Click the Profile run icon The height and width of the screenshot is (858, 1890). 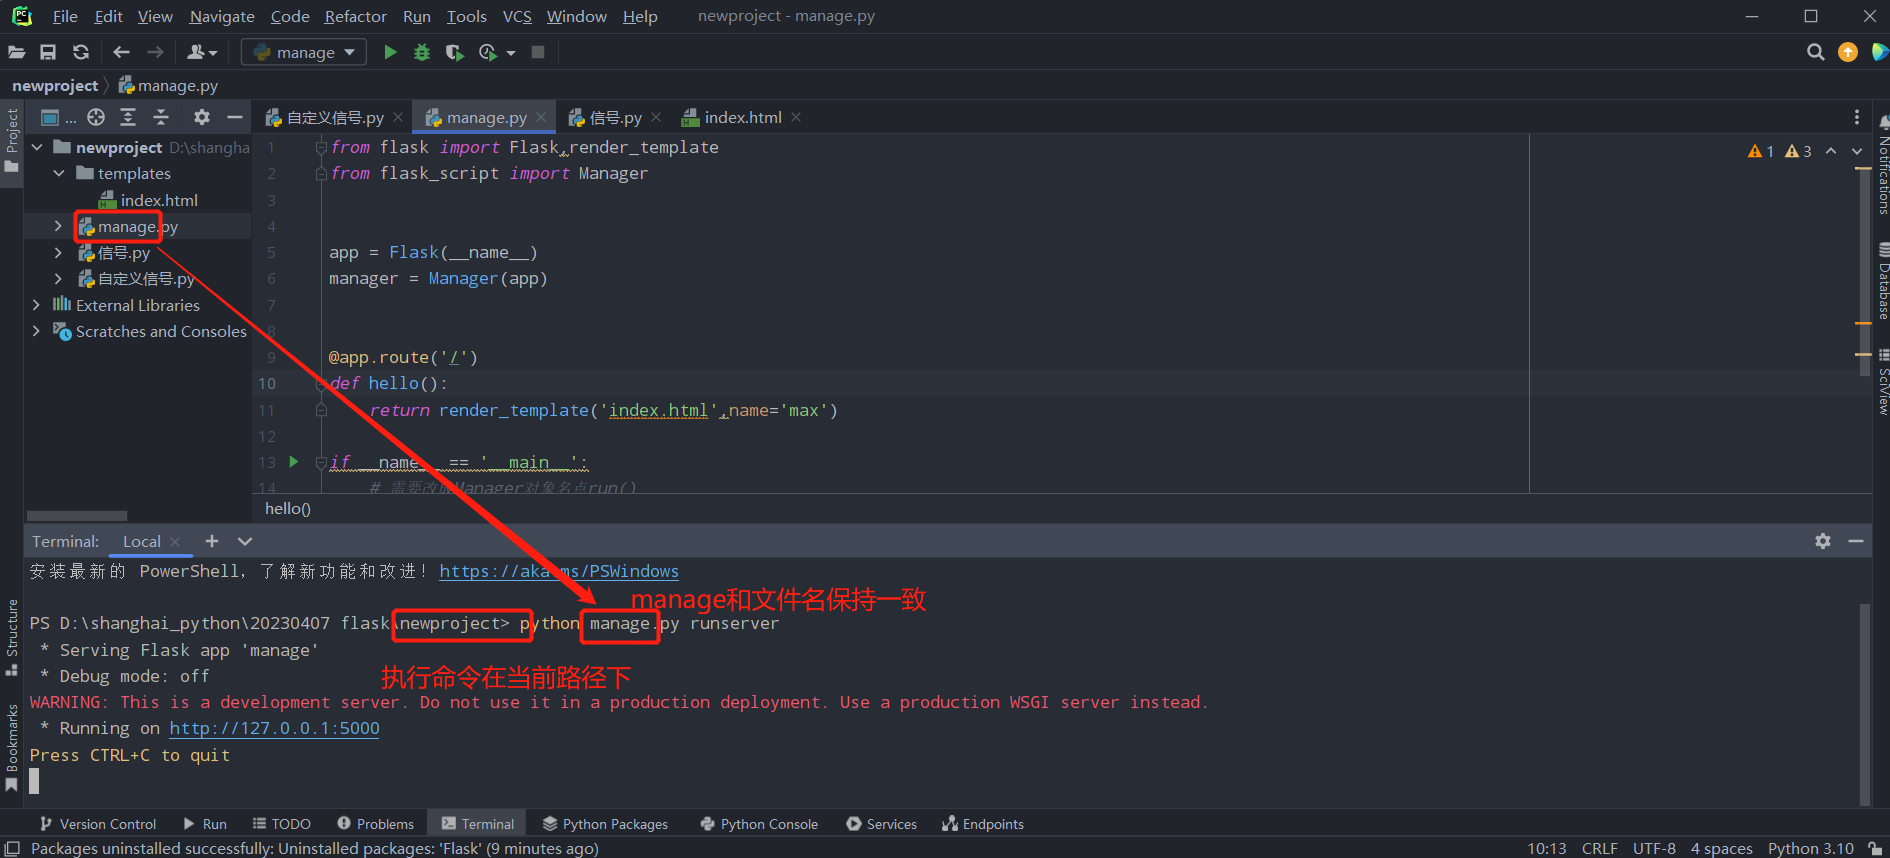tap(488, 52)
